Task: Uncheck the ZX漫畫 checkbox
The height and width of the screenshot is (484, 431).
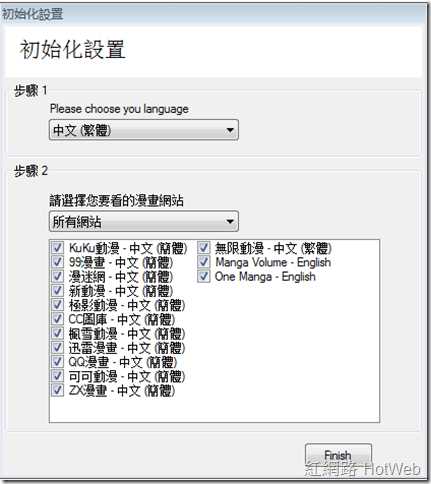Action: click(57, 390)
